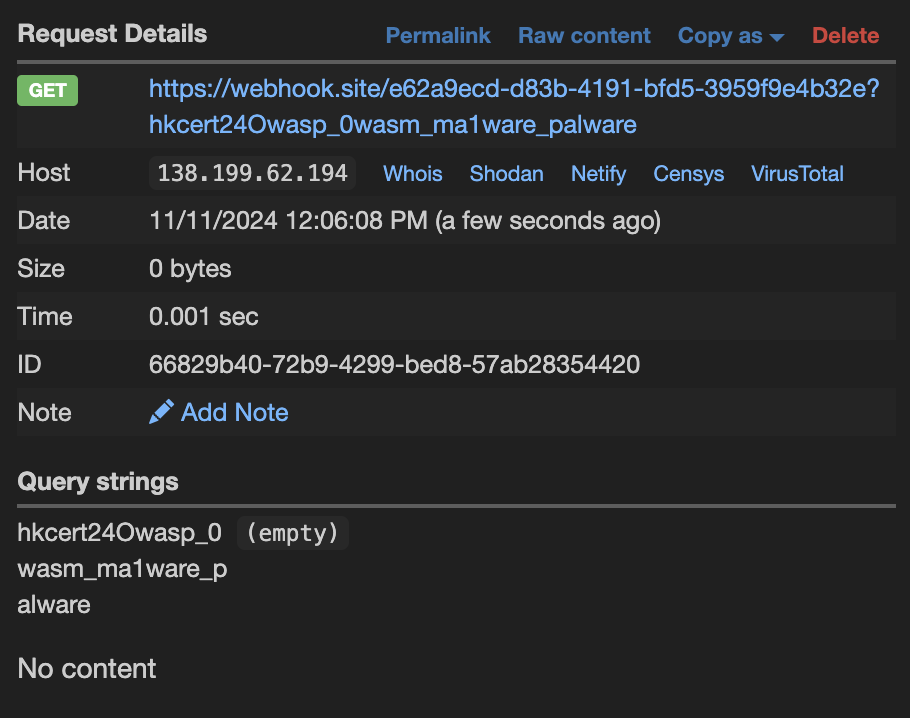This screenshot has width=910, height=718.
Task: Delete this request
Action: pyautogui.click(x=845, y=36)
